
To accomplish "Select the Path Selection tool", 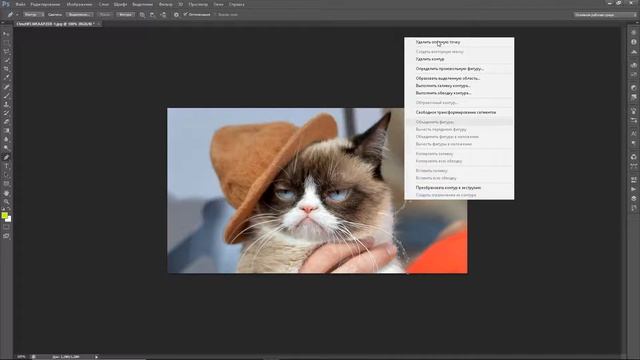I will coord(6,175).
